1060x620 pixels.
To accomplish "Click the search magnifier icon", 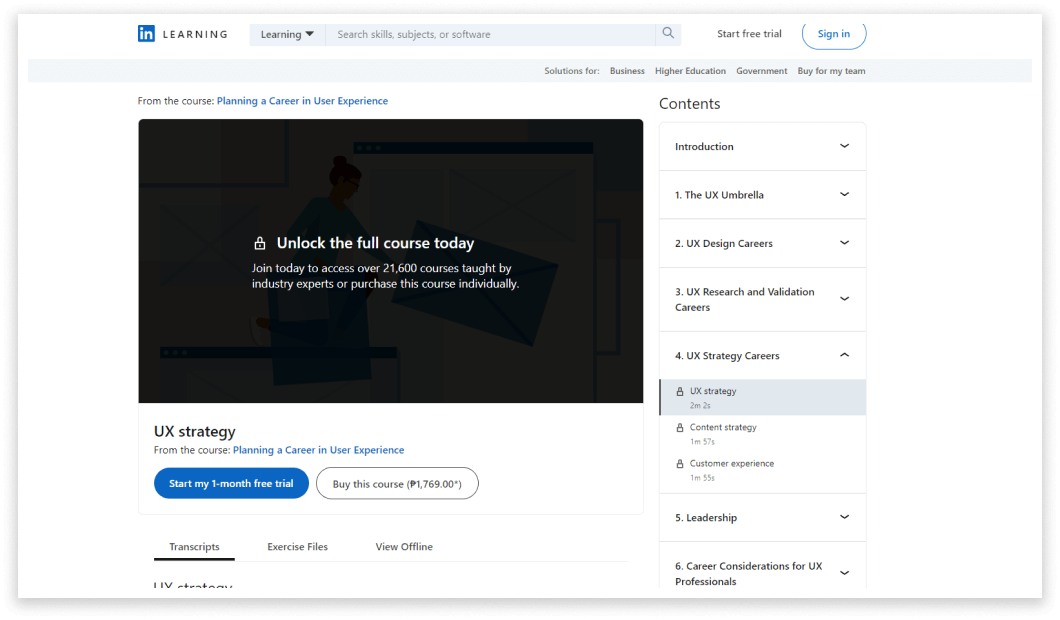I will pos(668,33).
